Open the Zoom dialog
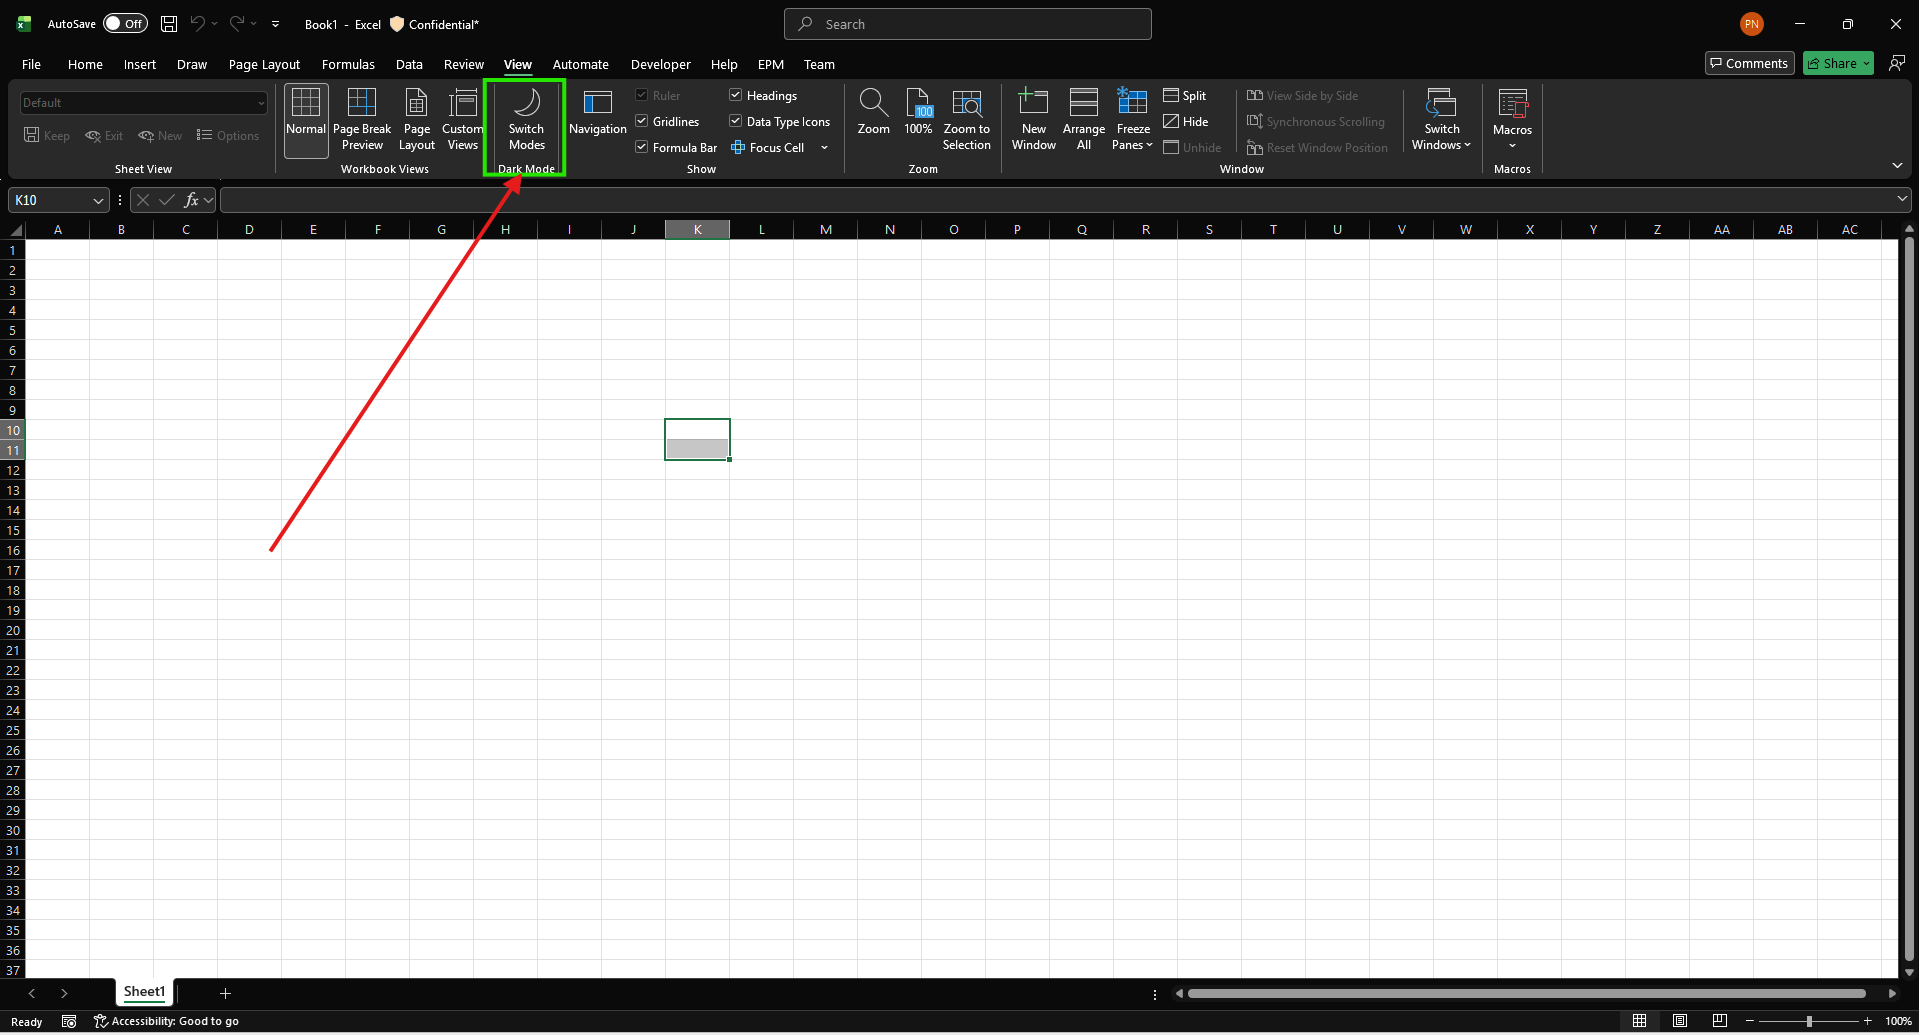 873,113
